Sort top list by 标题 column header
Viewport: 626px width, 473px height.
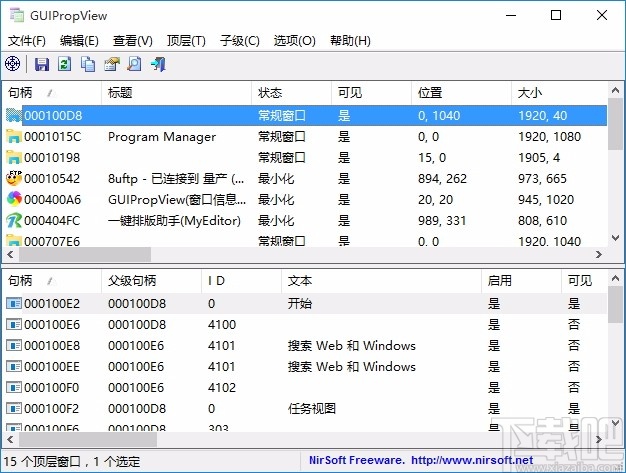(x=176, y=93)
